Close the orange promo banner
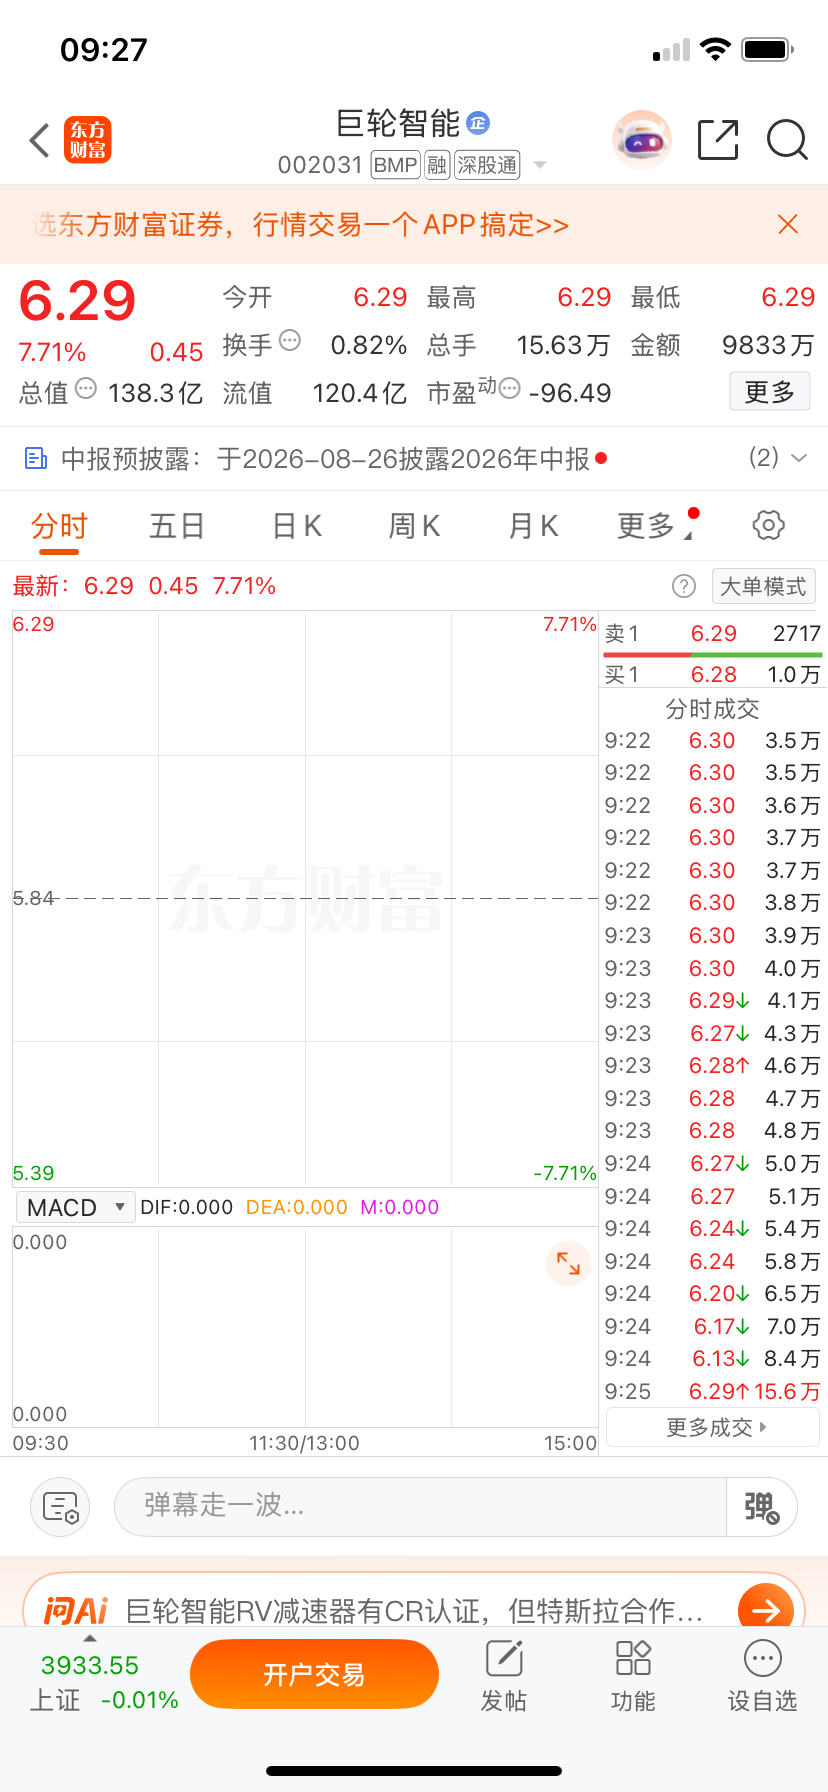 coord(788,224)
